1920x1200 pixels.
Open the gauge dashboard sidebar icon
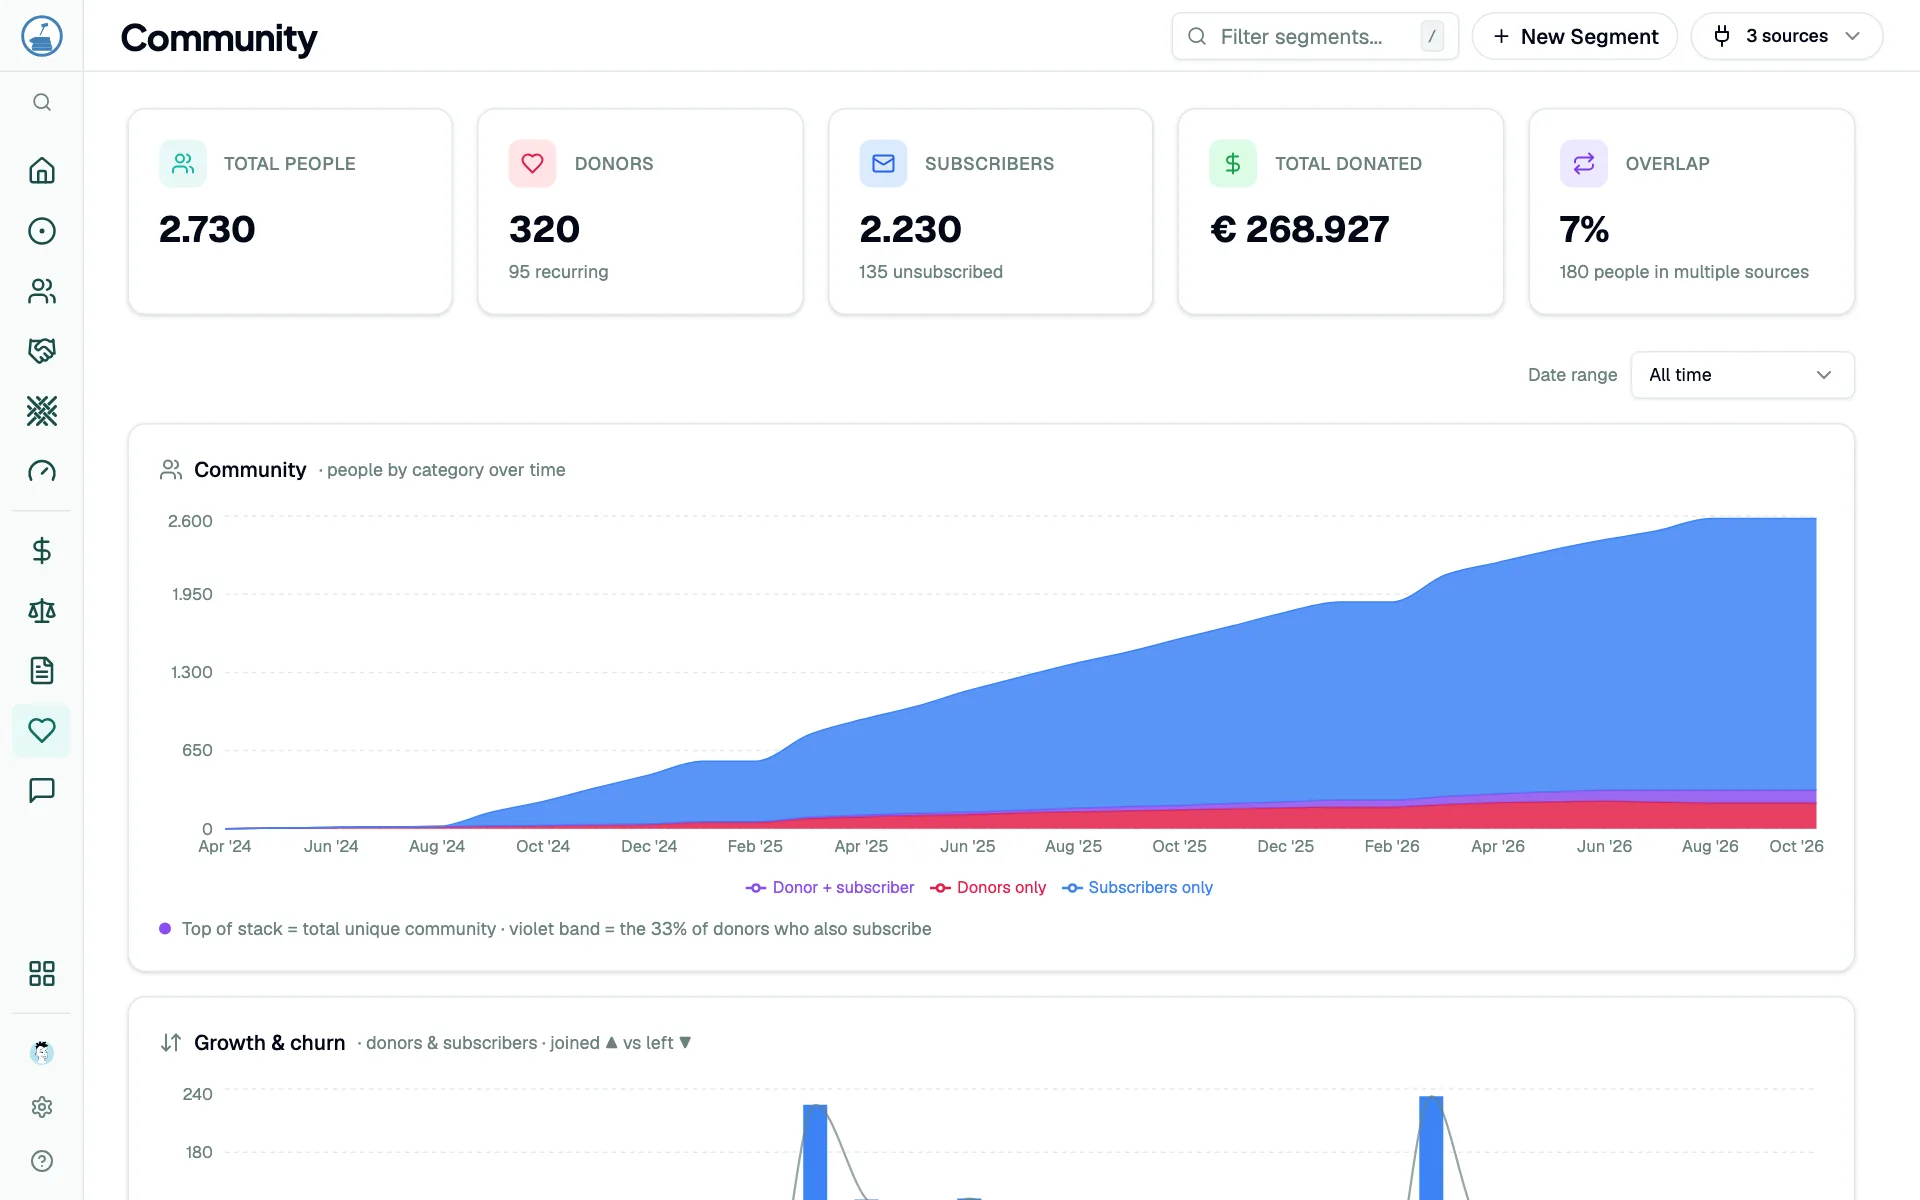tap(42, 471)
